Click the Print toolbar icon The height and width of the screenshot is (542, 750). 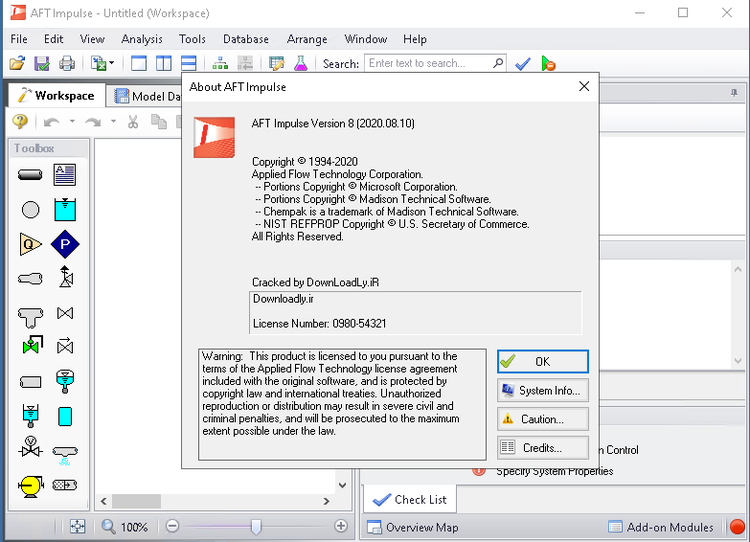point(67,63)
